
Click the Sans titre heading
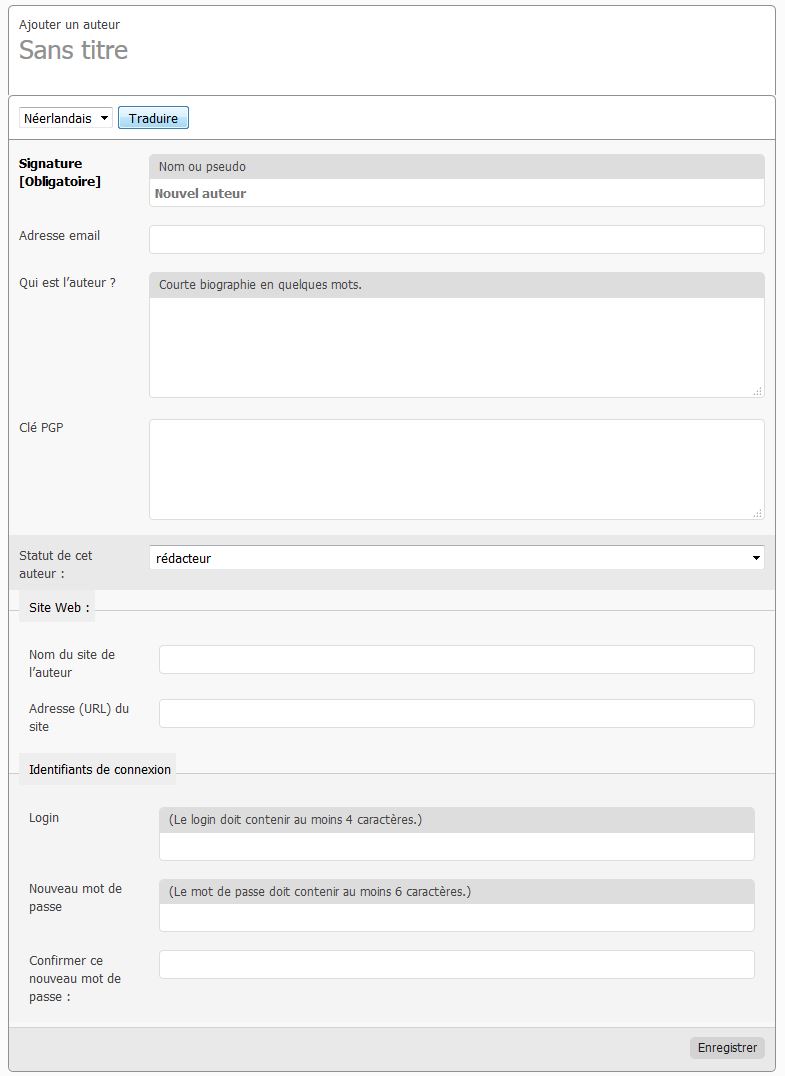point(74,50)
